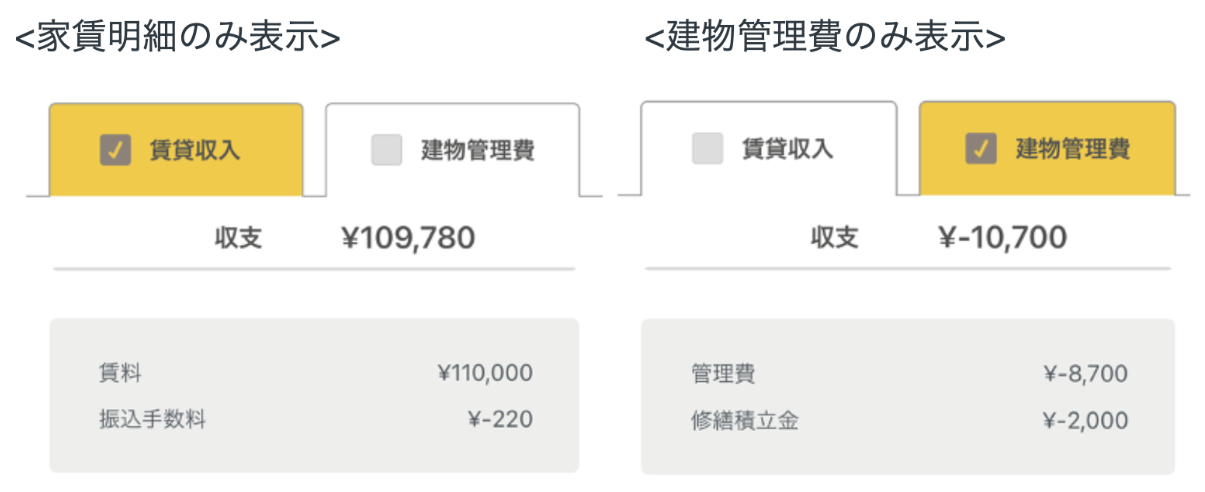Uncheck the 建物管理費 checkbox in the 建物管理費のみ表示 panel
This screenshot has width=1205, height=492.
[980, 149]
